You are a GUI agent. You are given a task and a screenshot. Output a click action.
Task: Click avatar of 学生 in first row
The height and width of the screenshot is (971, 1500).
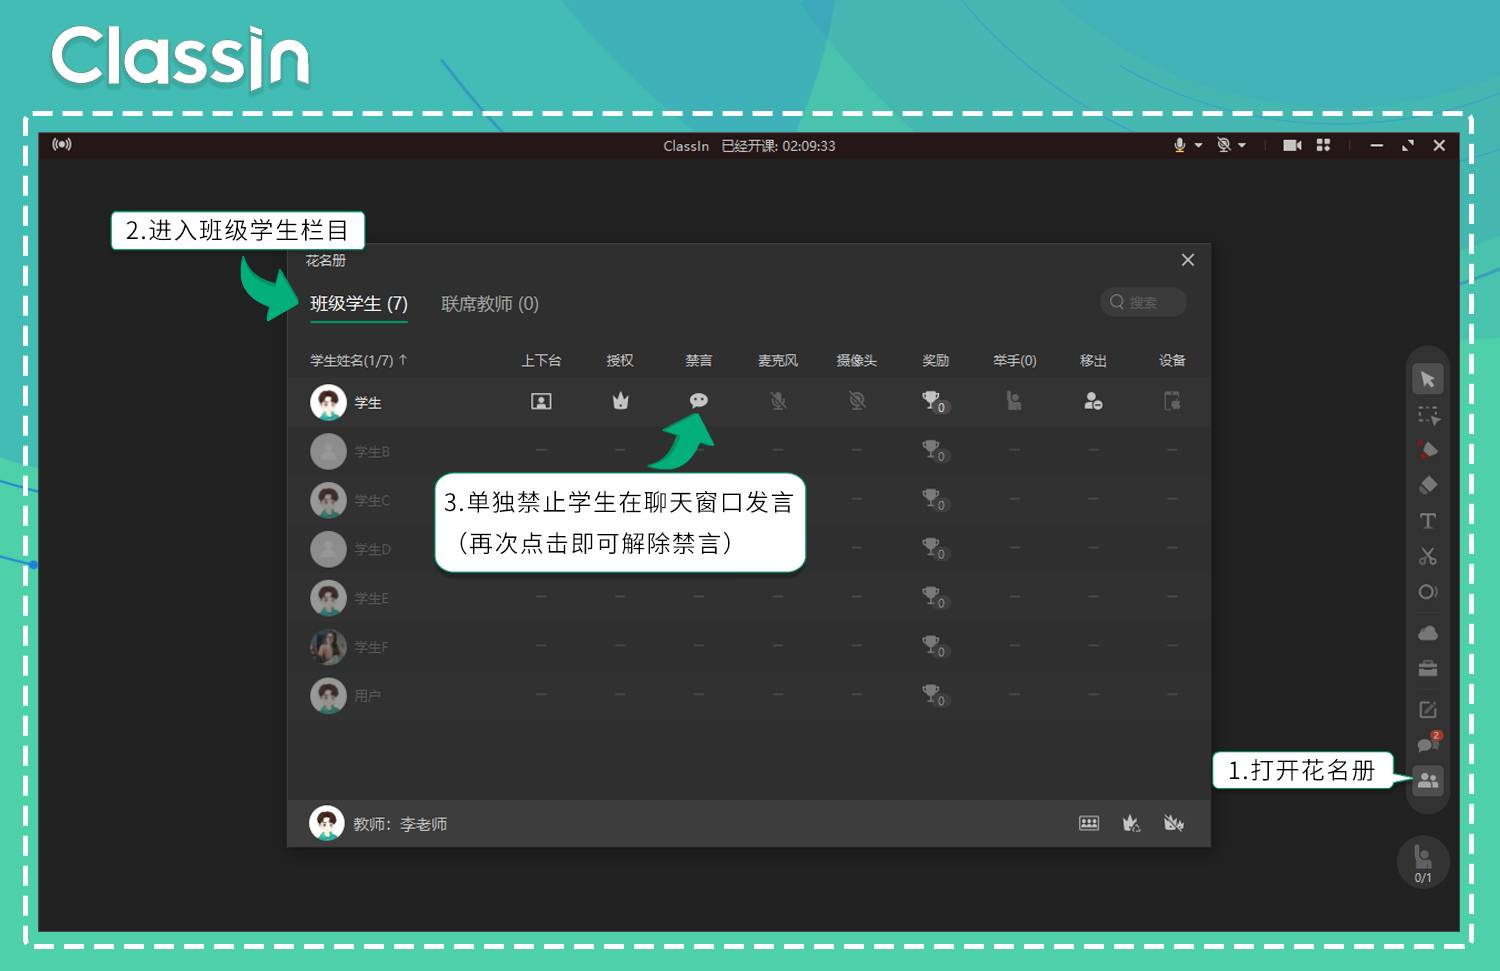point(328,402)
